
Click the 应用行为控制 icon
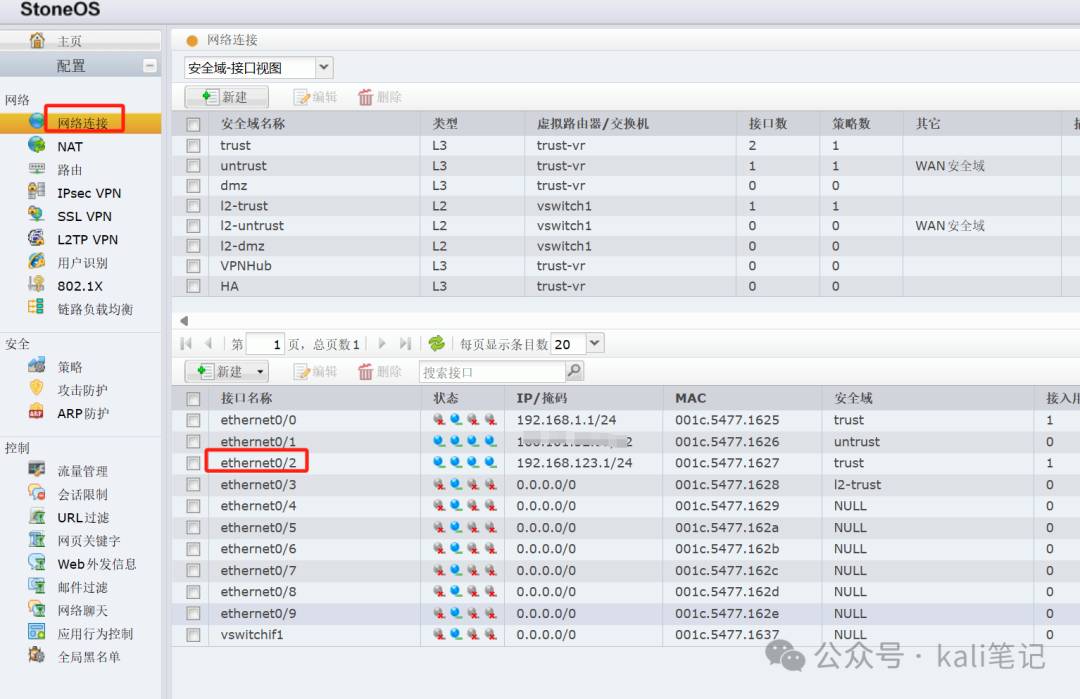click(37, 632)
